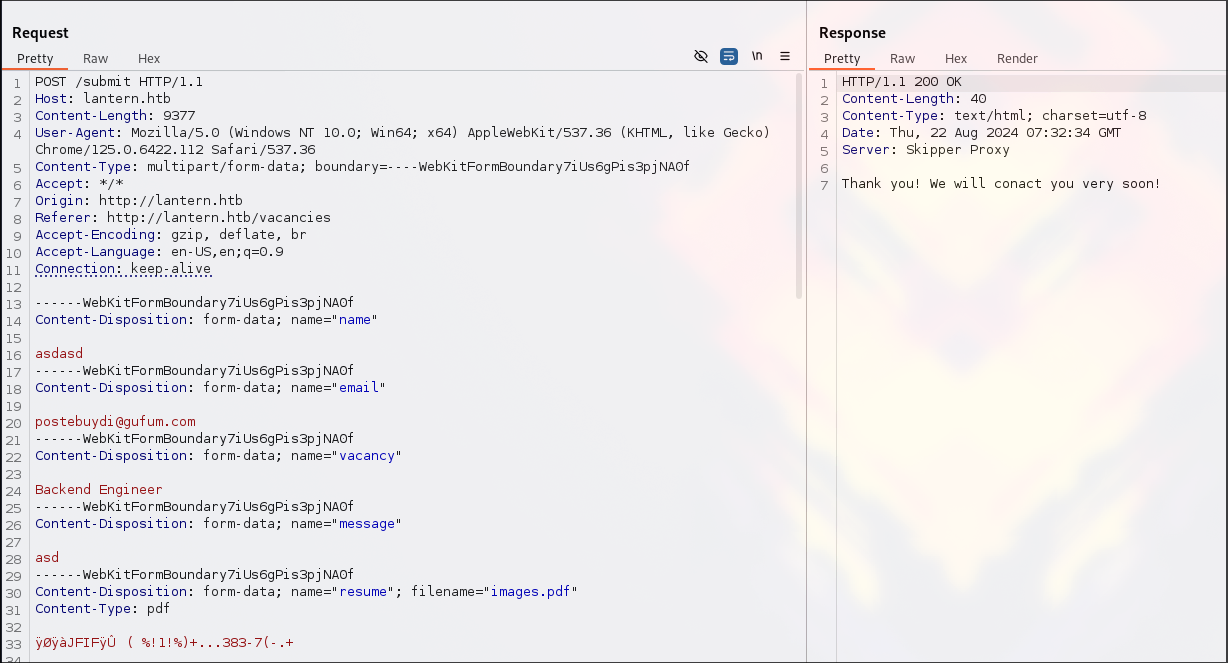Select the Request Pretty tab
The height and width of the screenshot is (663, 1228).
coord(35,59)
